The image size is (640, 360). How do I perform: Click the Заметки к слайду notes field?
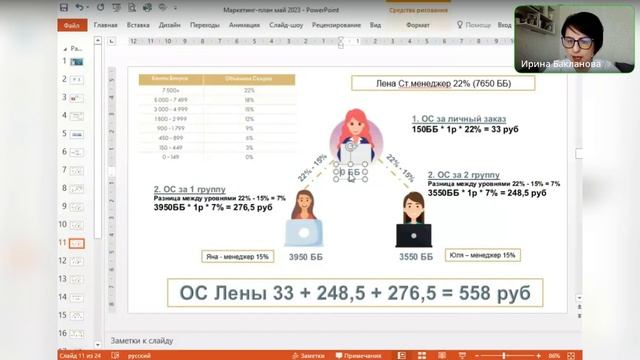(142, 340)
